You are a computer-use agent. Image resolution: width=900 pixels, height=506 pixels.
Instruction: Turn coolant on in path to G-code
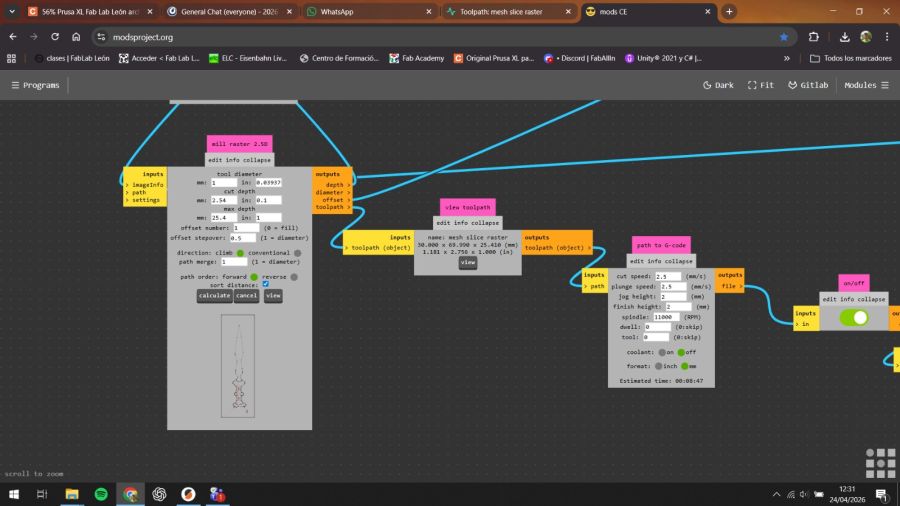(662, 352)
